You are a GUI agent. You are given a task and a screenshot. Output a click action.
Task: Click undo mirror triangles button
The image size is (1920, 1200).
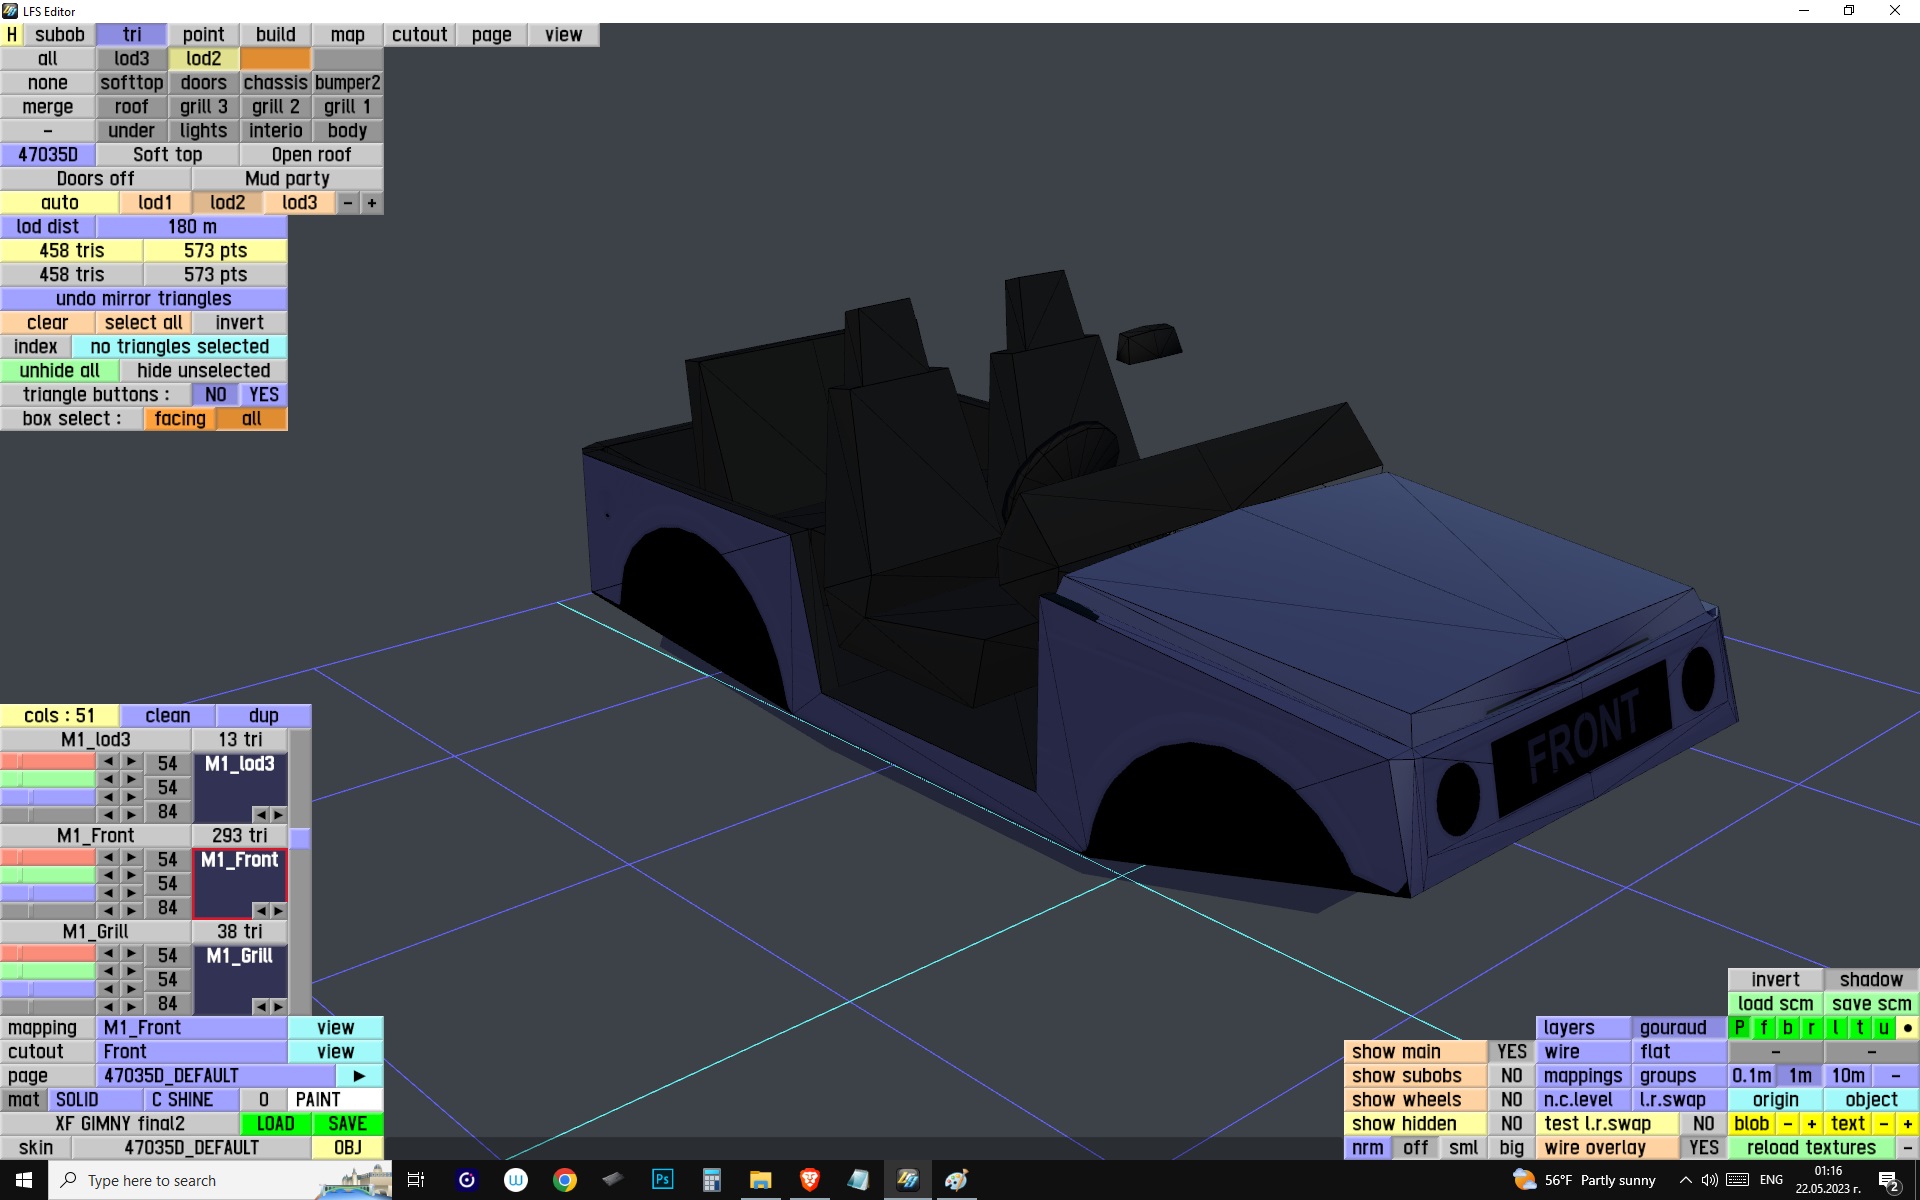144,299
